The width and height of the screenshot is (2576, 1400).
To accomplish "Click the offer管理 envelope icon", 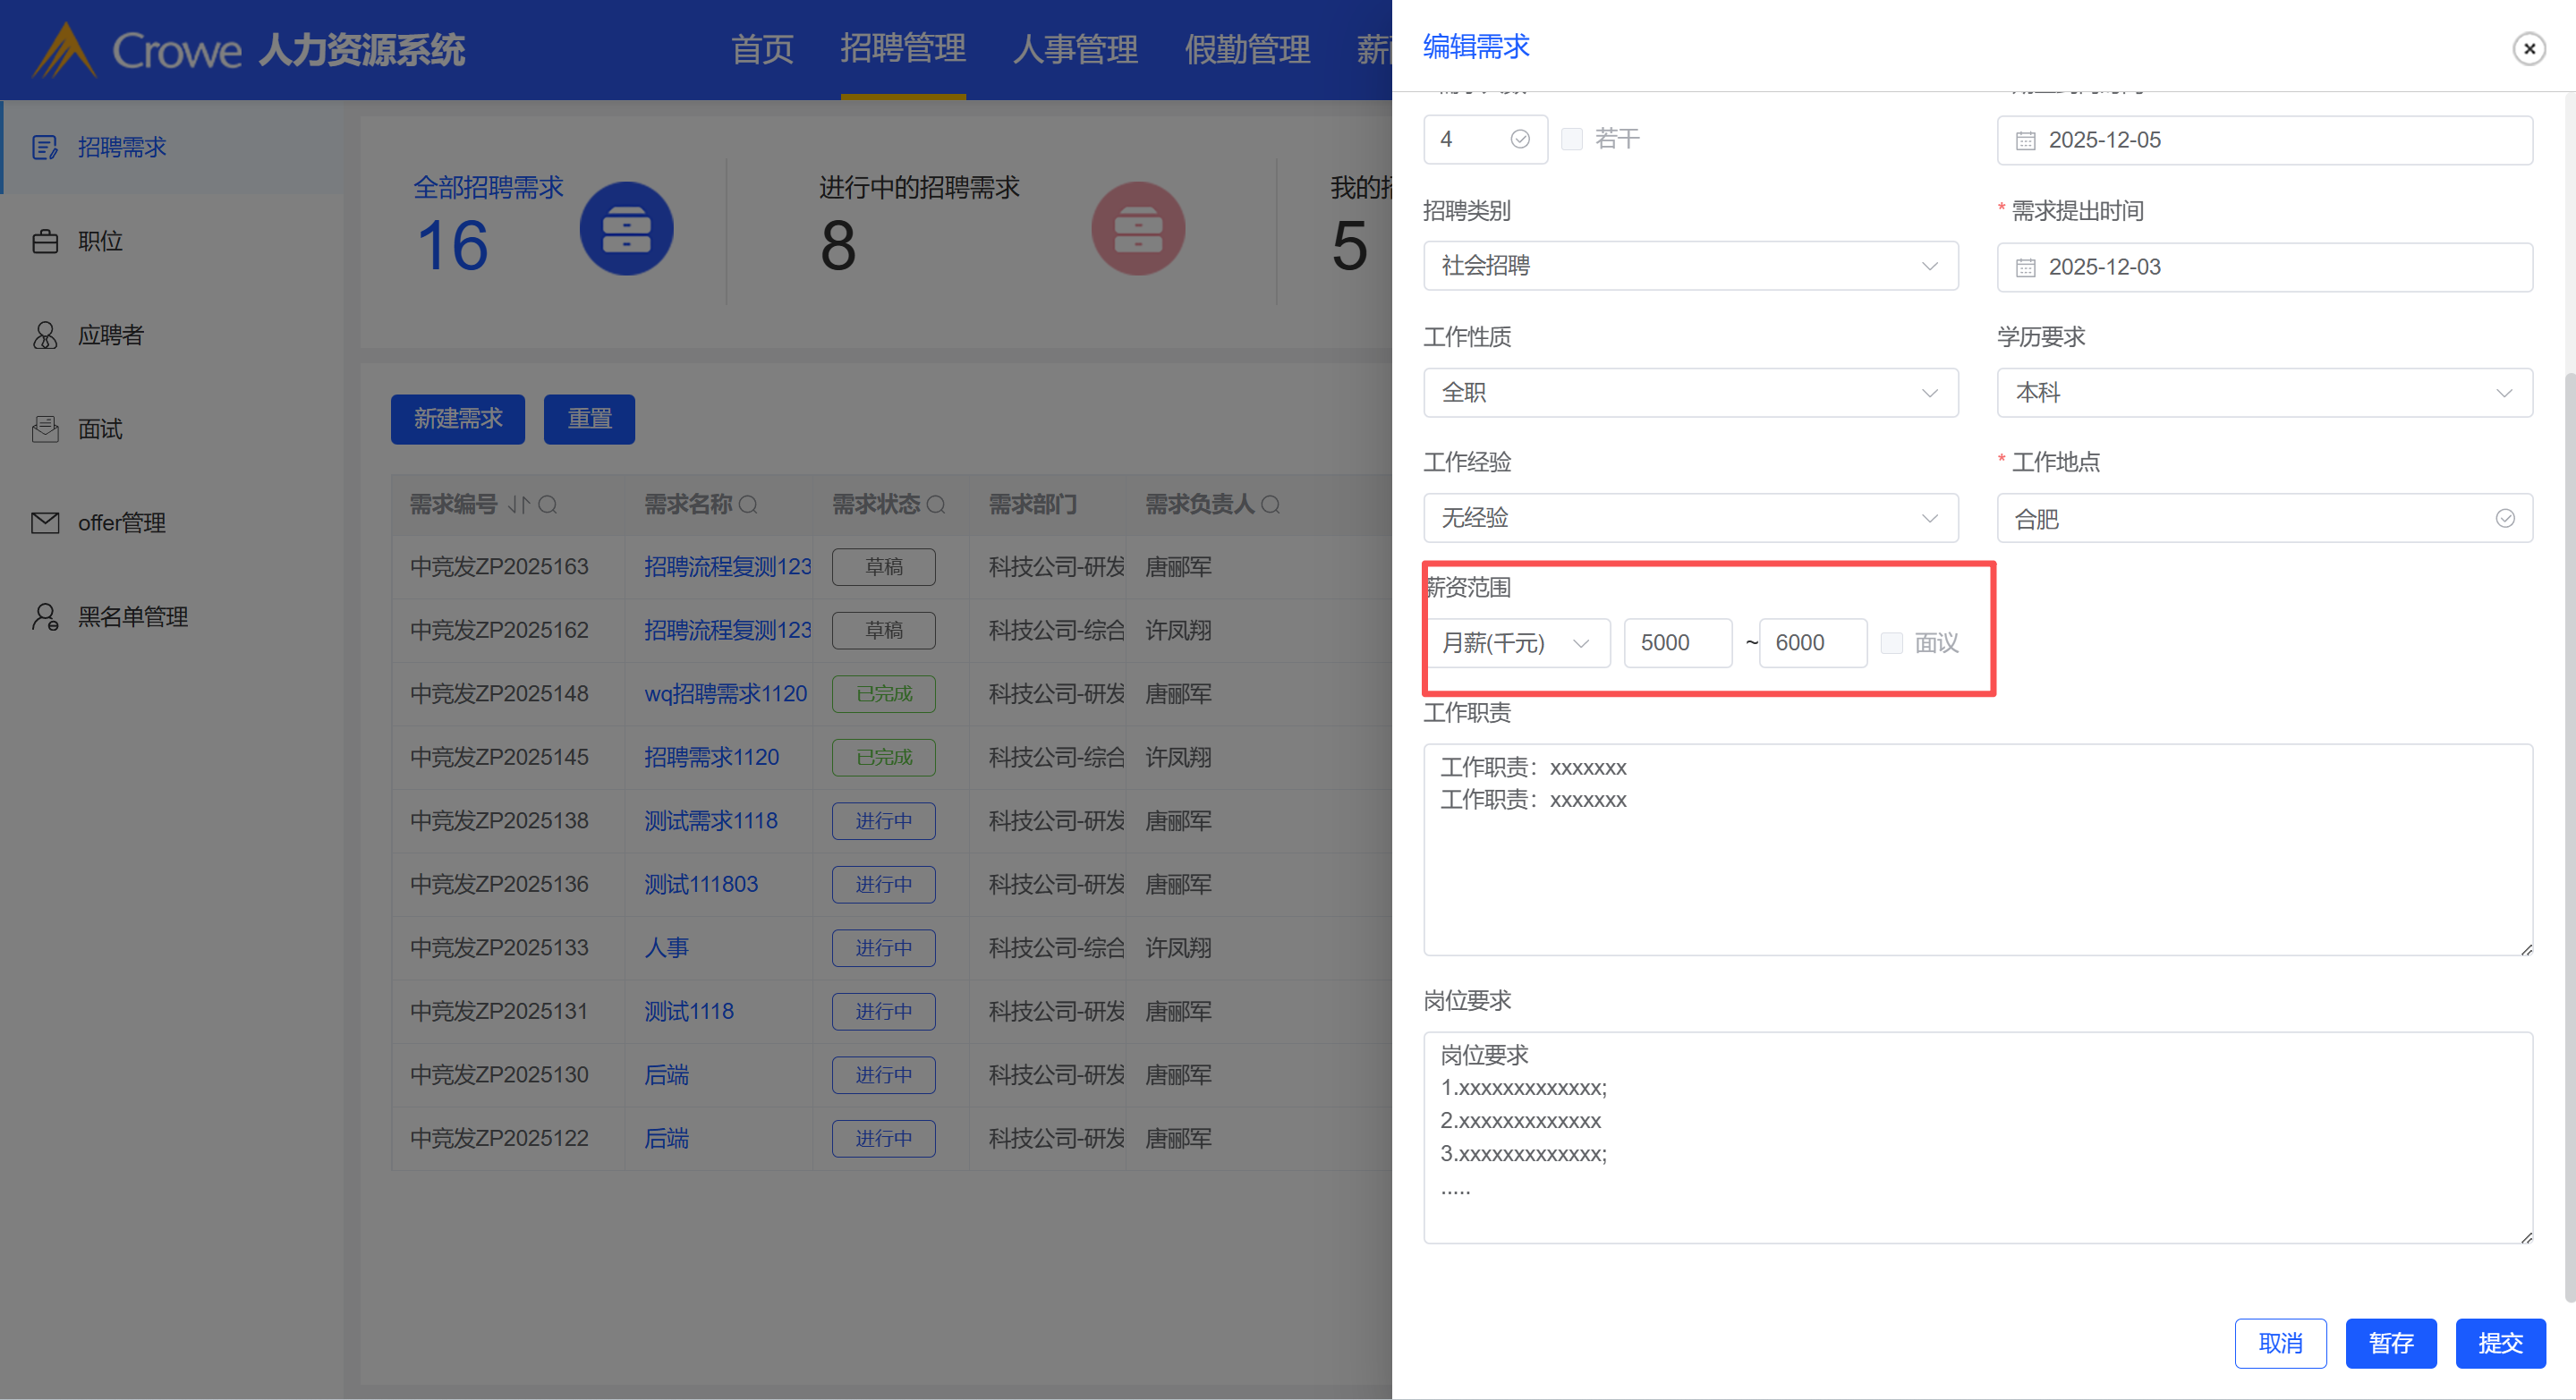I will coord(44,523).
